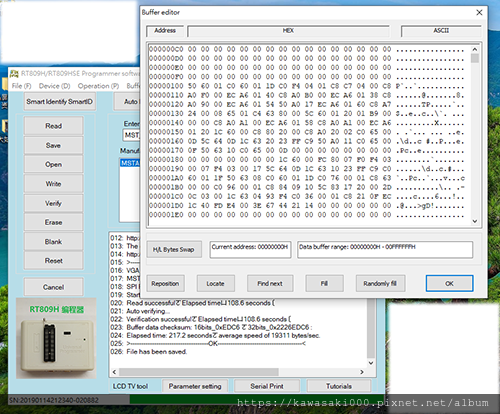The width and height of the screenshot is (500, 414).
Task: Close the Buffer editor dialog
Action: click(479, 12)
